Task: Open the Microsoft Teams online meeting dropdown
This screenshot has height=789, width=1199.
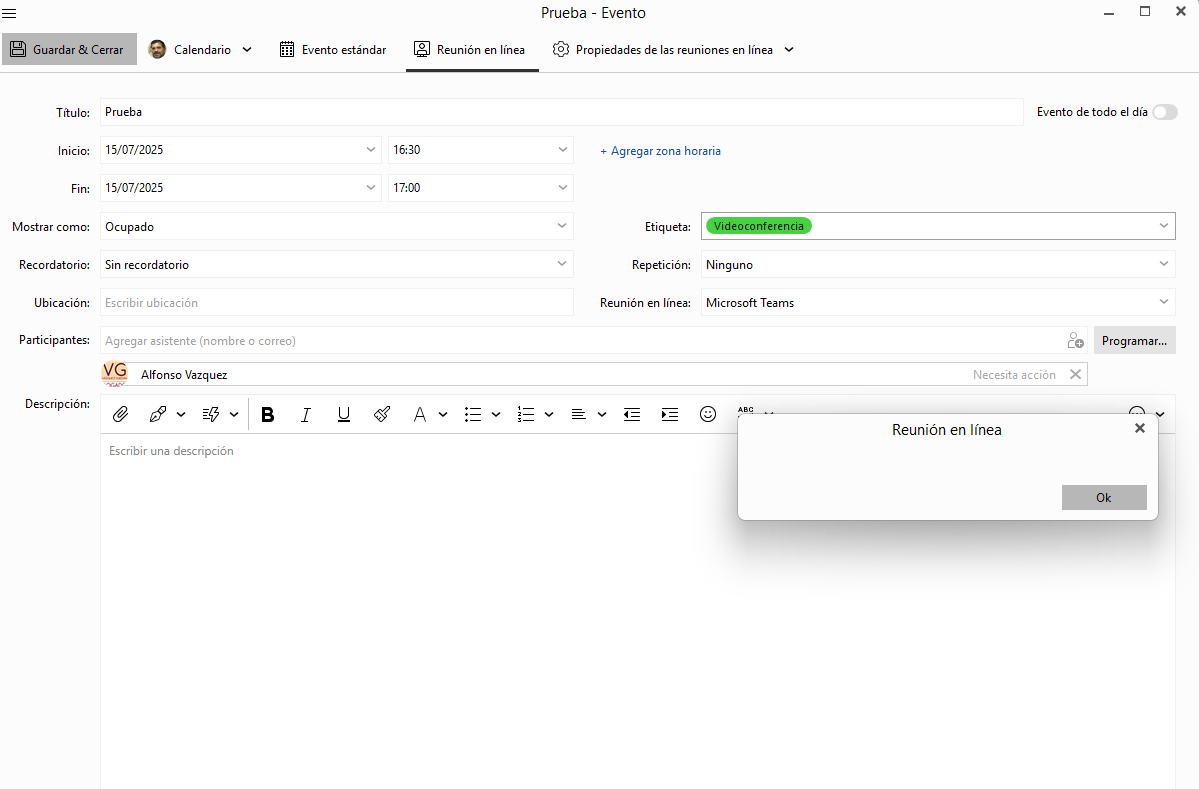Action: [938, 303]
